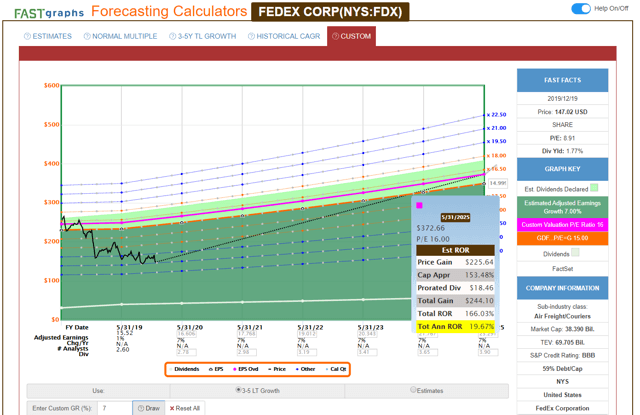The image size is (640, 415).
Task: Click the x 19.50 multiple label
Action: coord(496,141)
